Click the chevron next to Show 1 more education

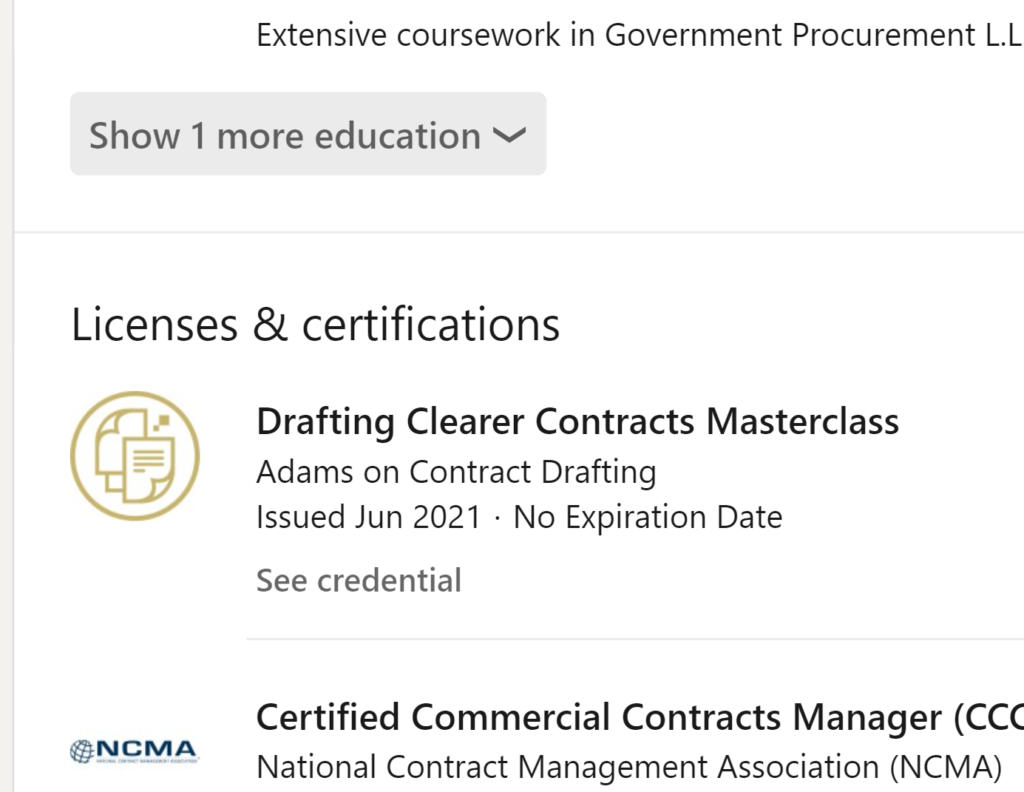[510, 136]
